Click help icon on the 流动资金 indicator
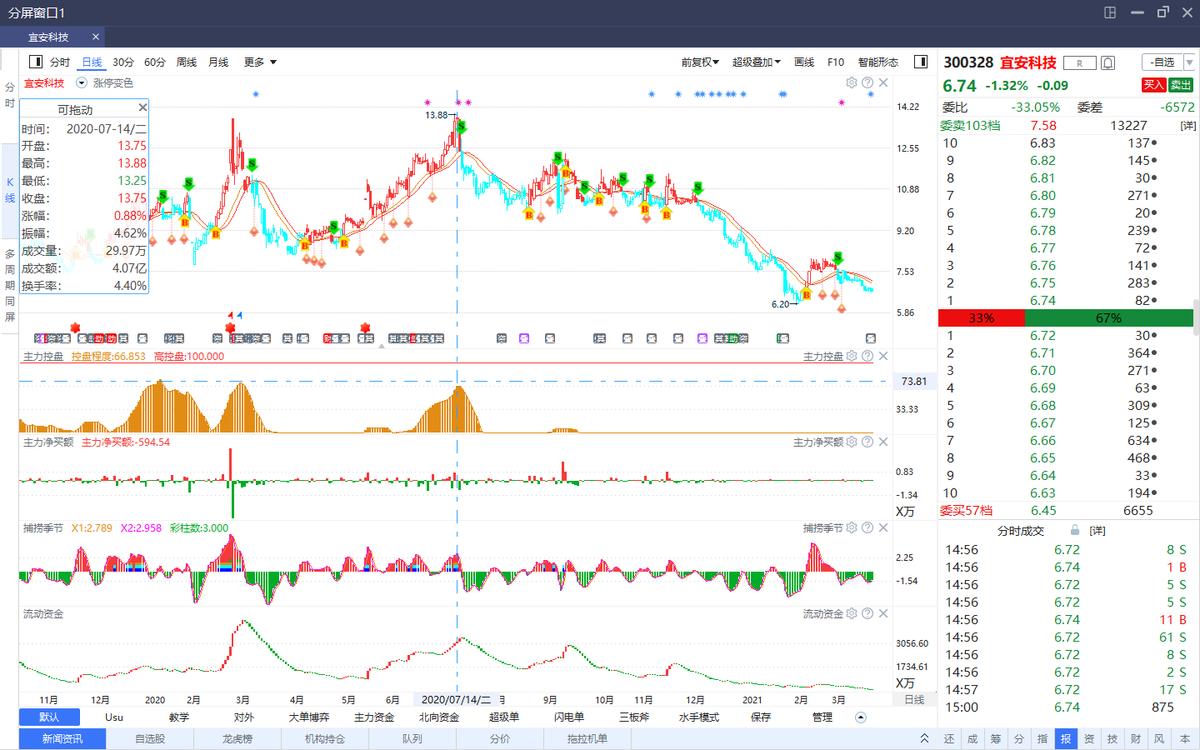This screenshot has height=750, width=1200. [x=867, y=614]
